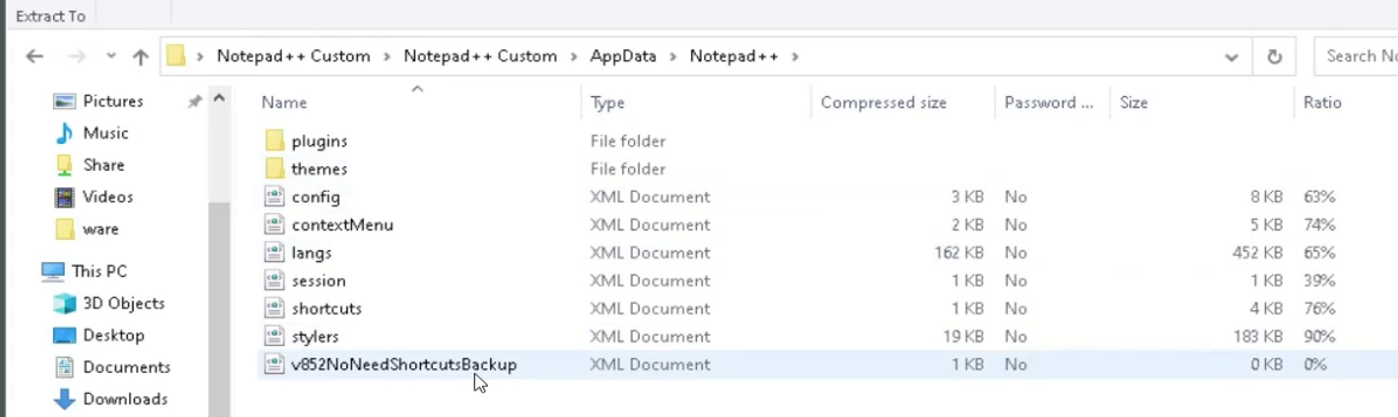Open Videos in navigation pane
1398x417 pixels.
click(x=108, y=197)
